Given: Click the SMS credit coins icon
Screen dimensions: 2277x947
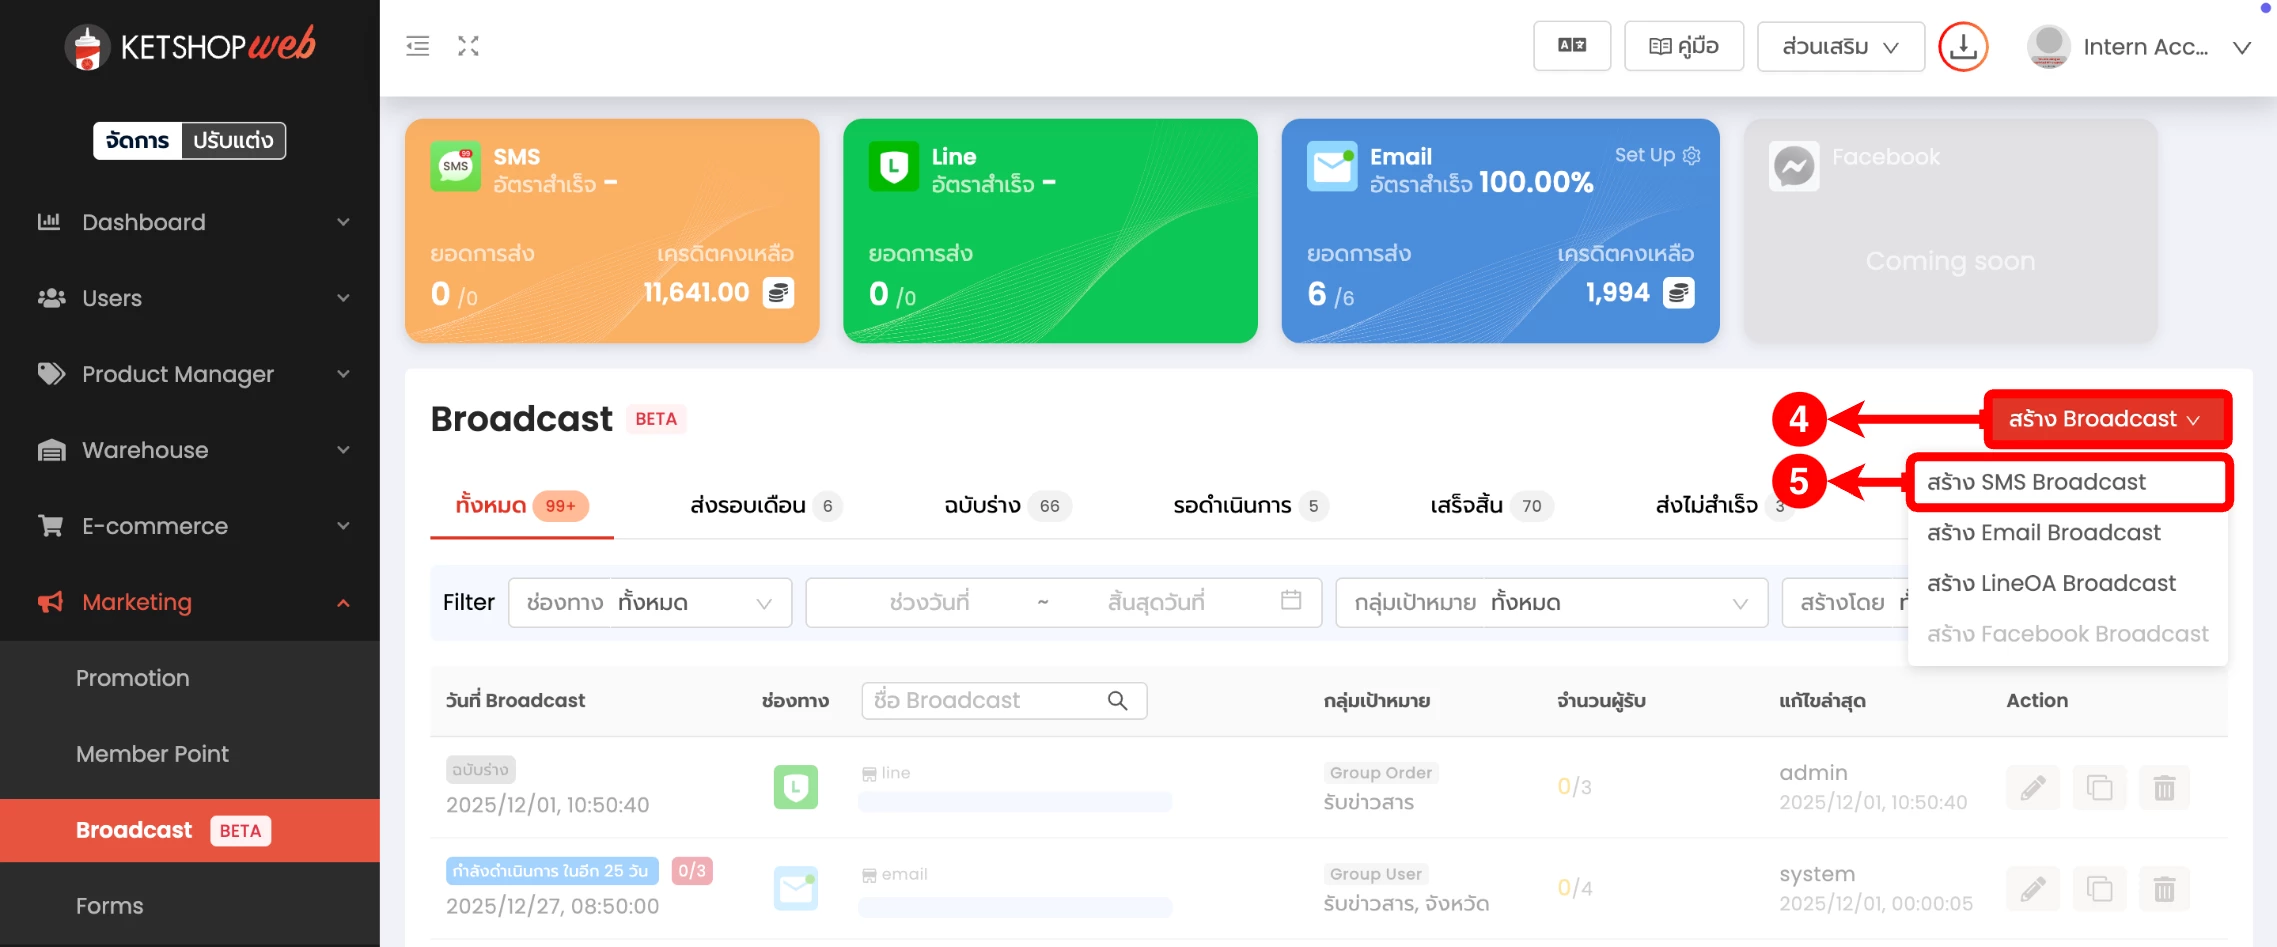Looking at the screenshot, I should point(778,293).
